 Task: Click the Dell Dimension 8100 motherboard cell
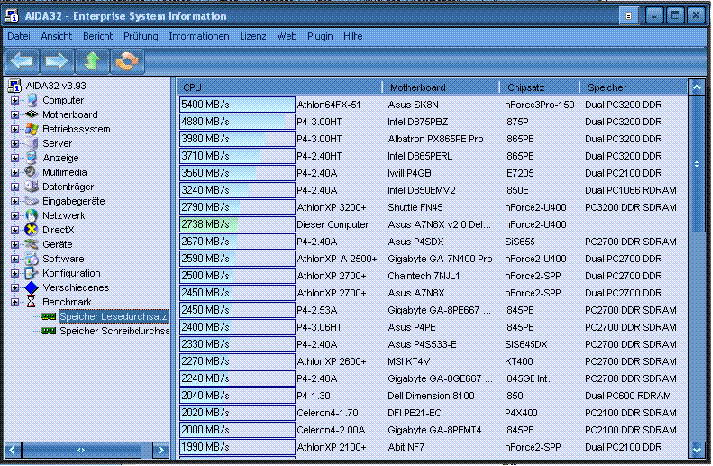431,396
